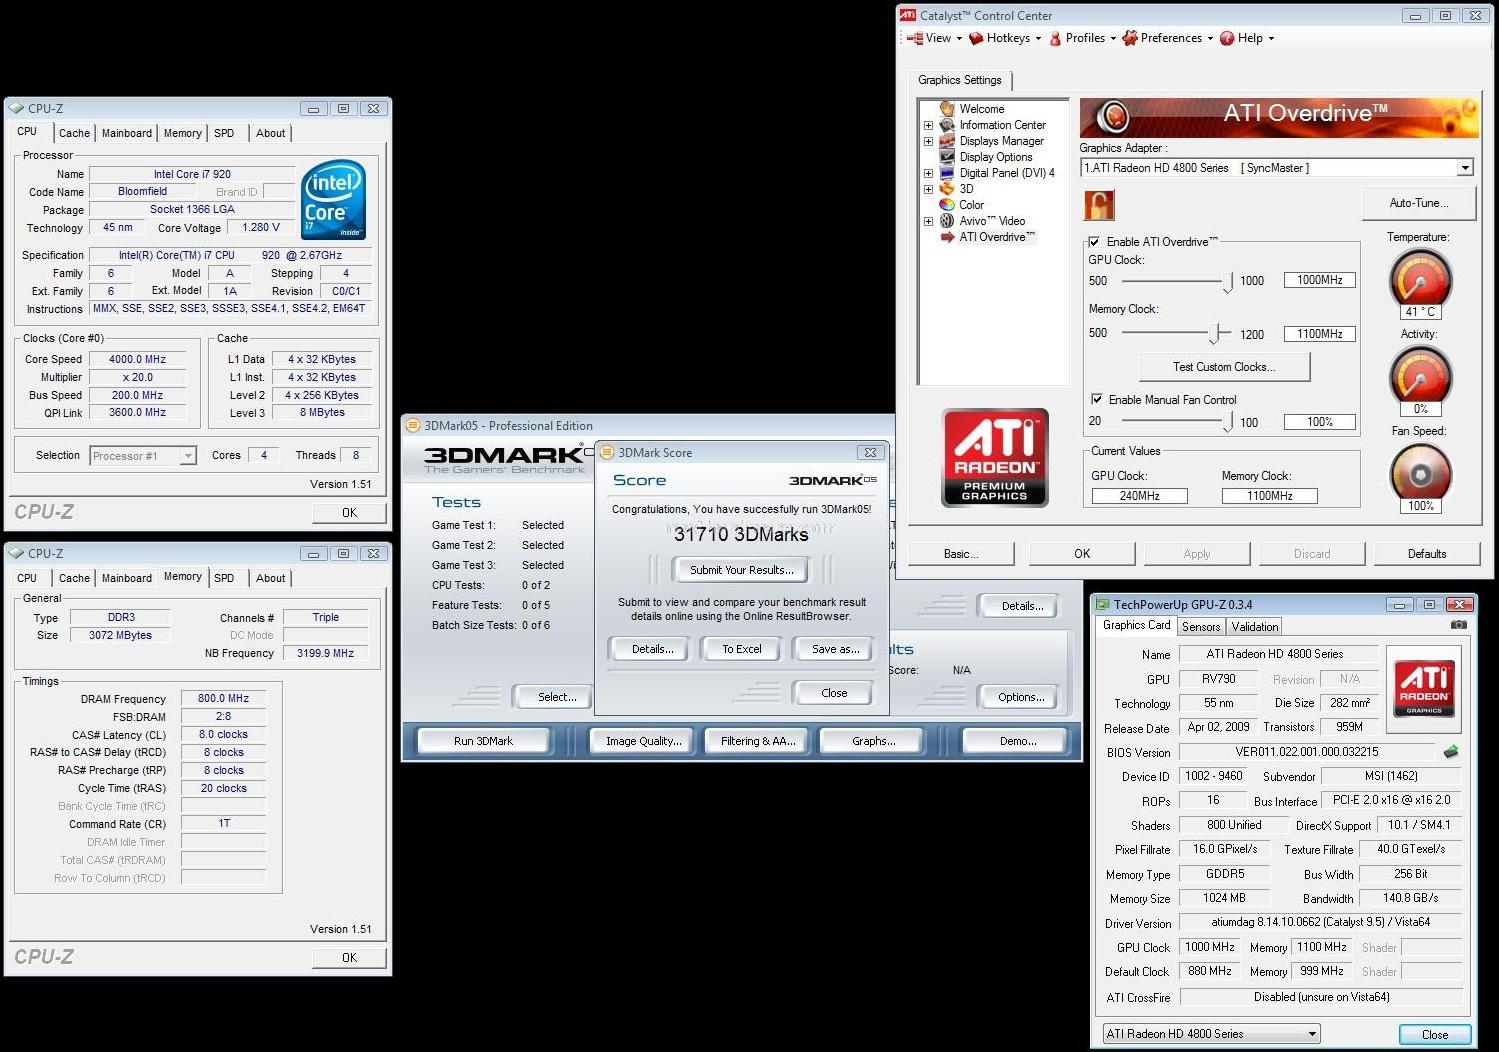Click Submit Your Results button
The image size is (1499, 1052).
742,570
